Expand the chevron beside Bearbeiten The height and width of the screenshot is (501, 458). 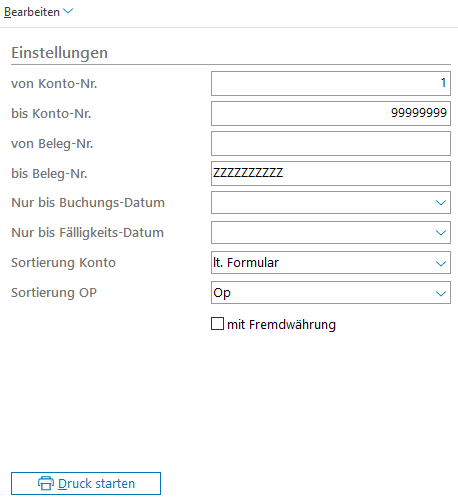coord(68,11)
